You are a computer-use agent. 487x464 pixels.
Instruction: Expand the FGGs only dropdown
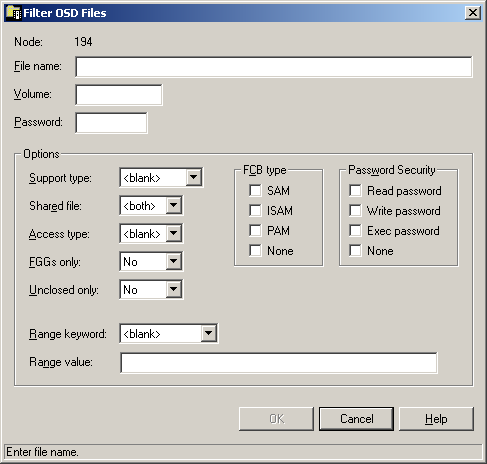(x=174, y=261)
